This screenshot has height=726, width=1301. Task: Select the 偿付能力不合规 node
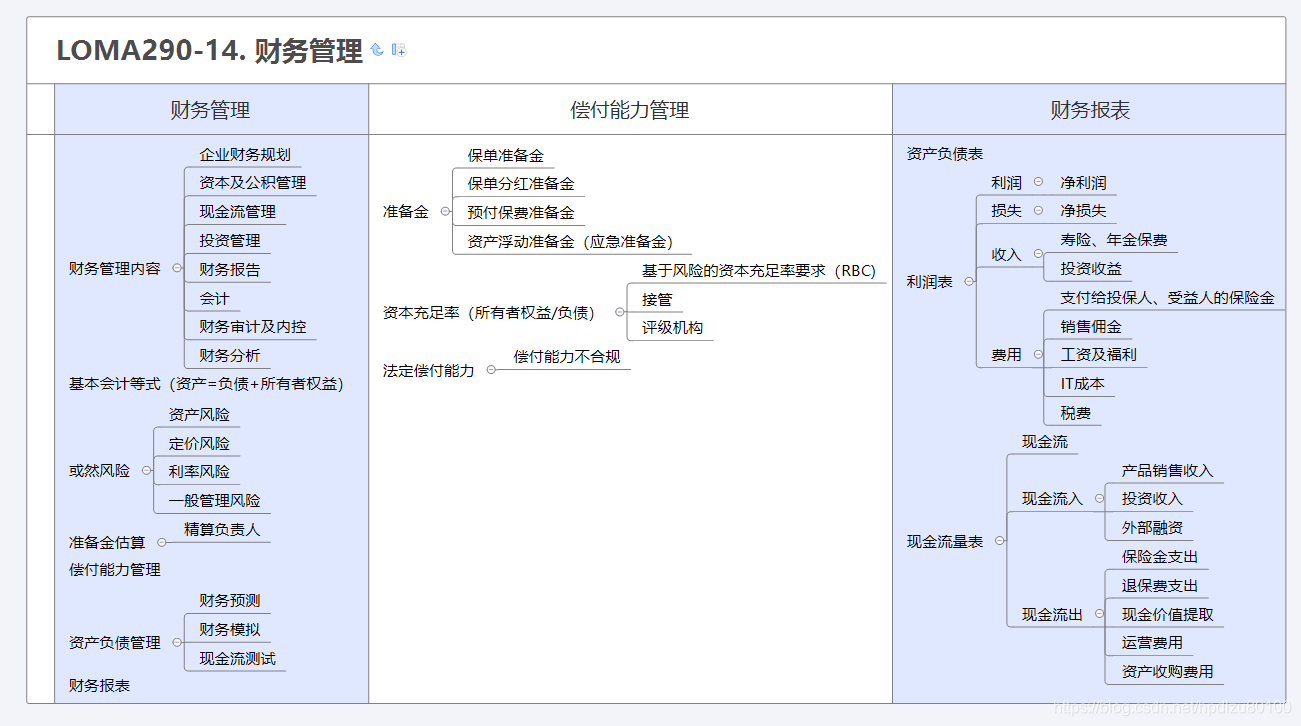coord(567,357)
